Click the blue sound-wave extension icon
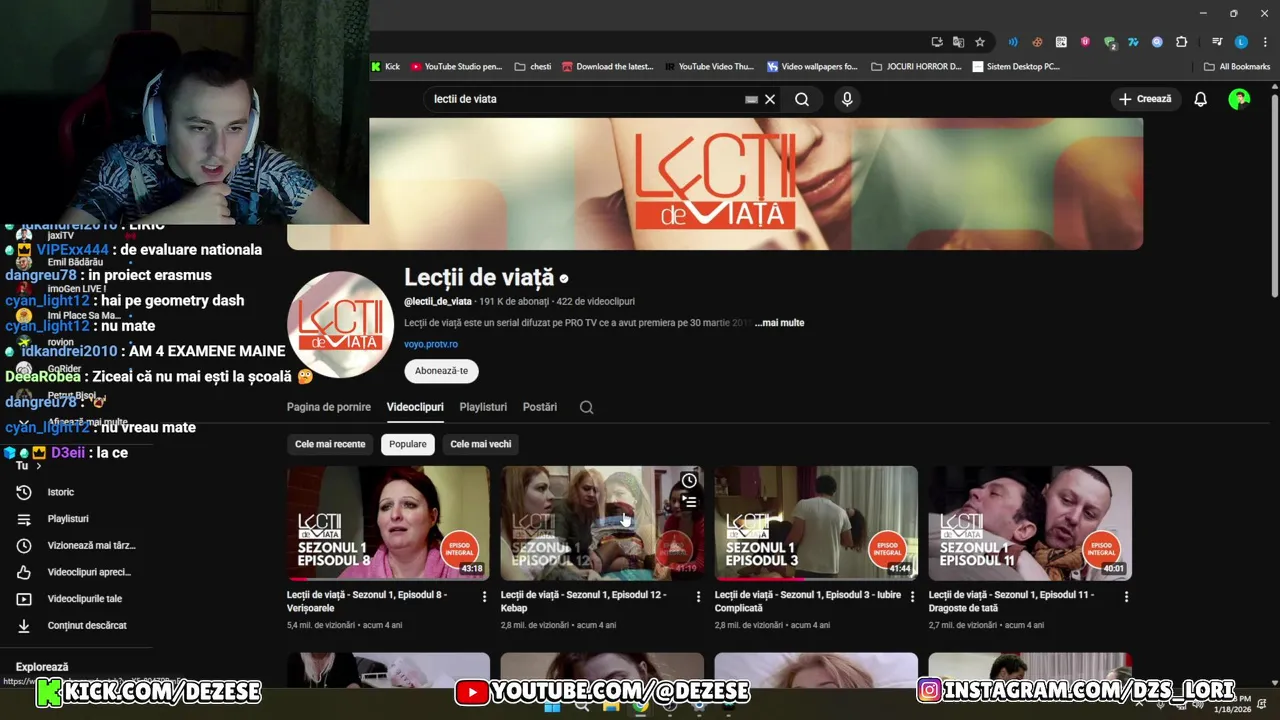1280x720 pixels. click(x=1013, y=42)
